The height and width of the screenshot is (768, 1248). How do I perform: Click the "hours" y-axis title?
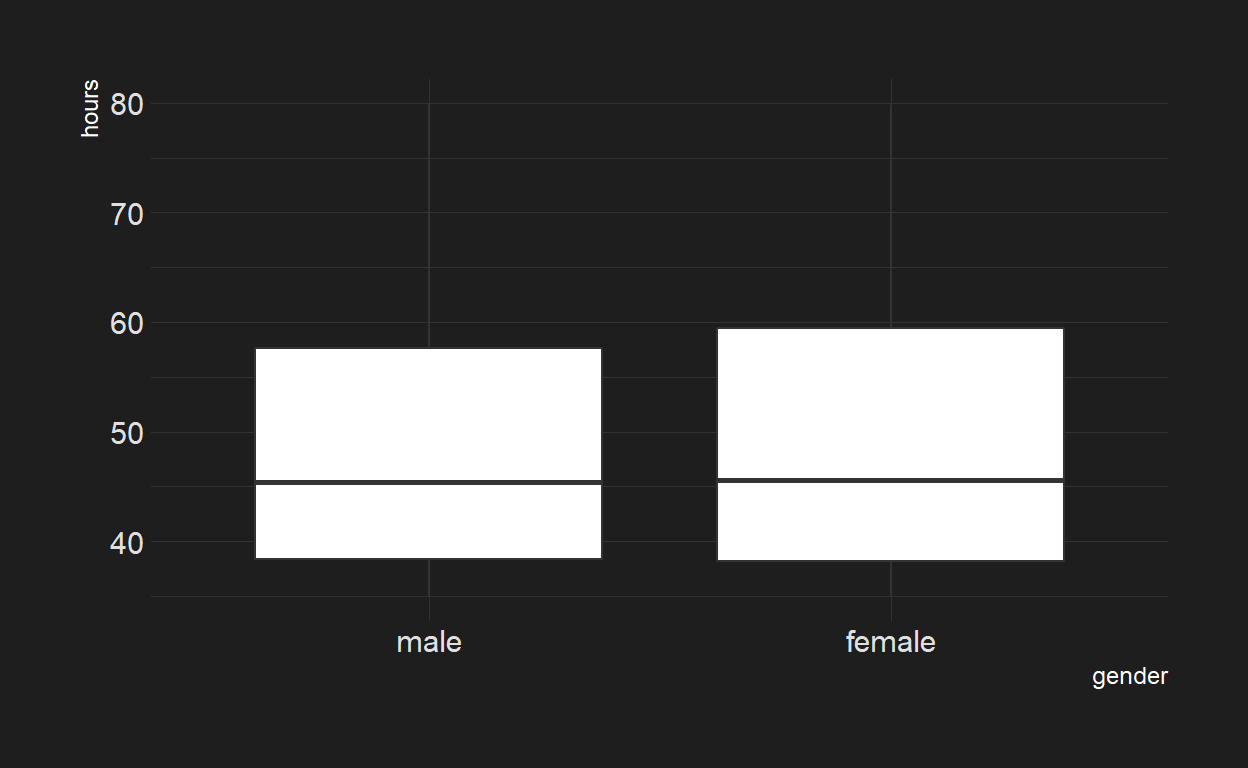pyautogui.click(x=91, y=108)
